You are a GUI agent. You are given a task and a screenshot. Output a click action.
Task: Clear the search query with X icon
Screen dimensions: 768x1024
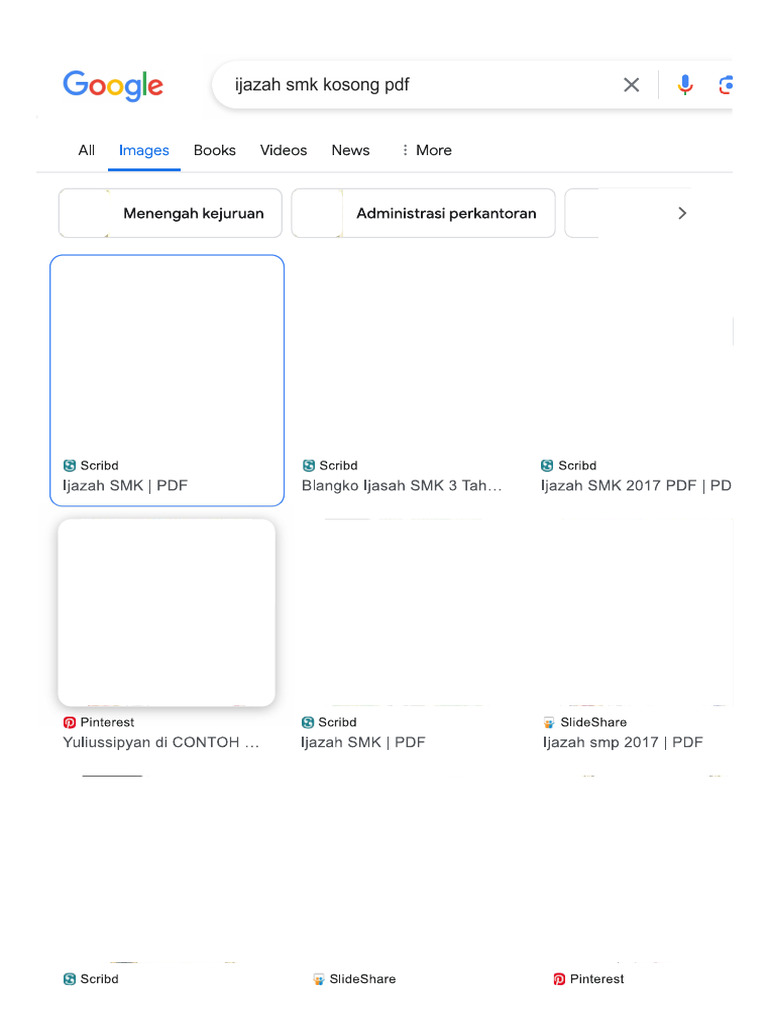(631, 85)
